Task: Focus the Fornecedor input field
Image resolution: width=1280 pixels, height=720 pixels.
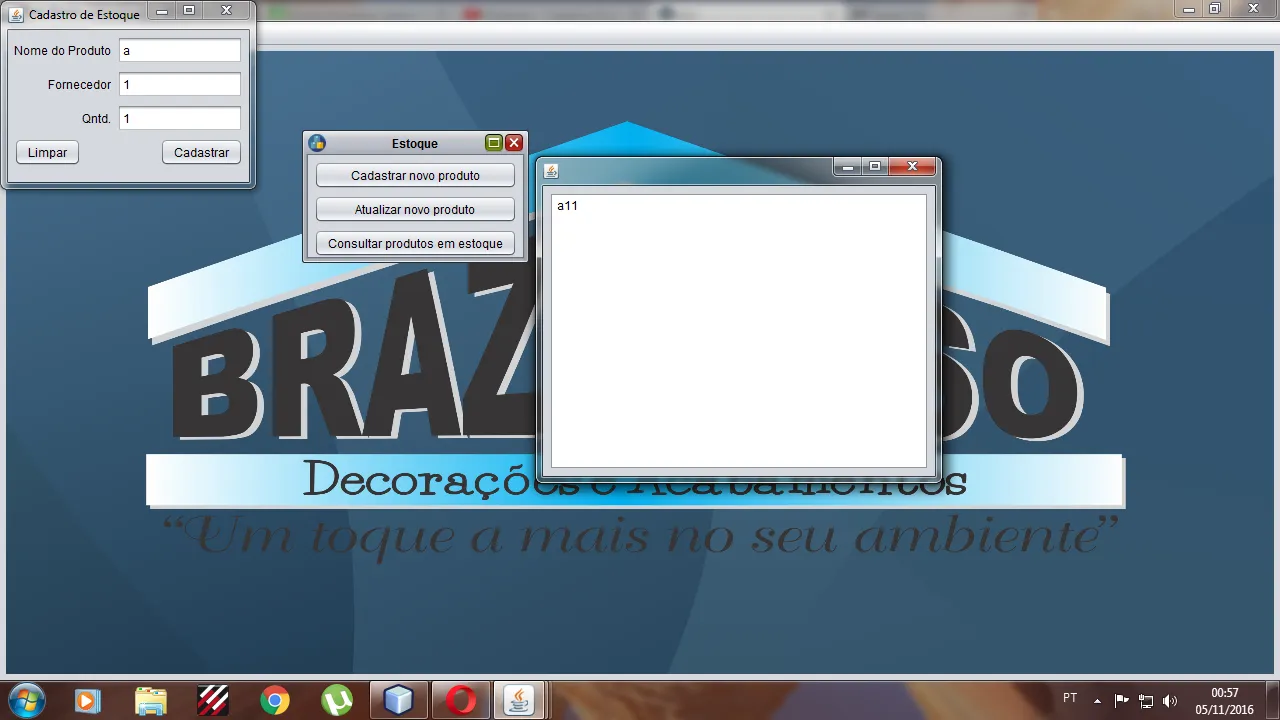Action: 180,85
